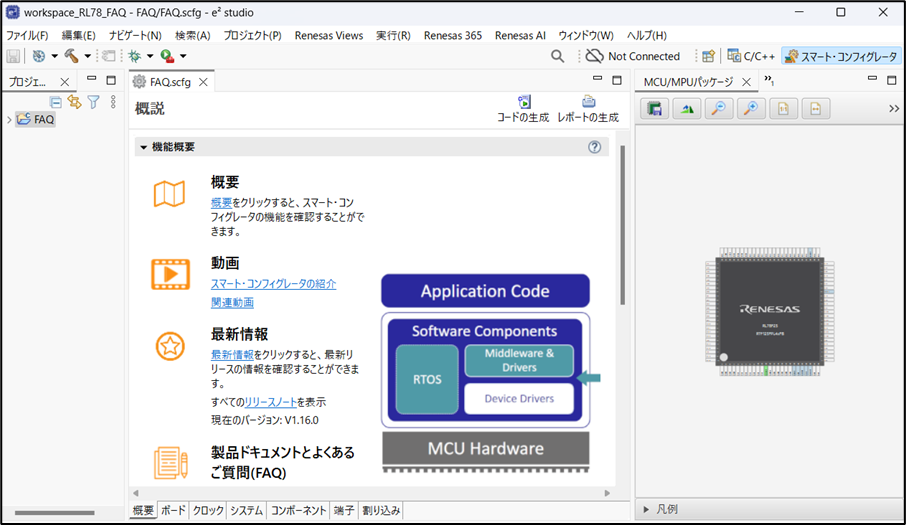
Task: Click the Save disk icon in toolbar
Action: [x=13, y=56]
